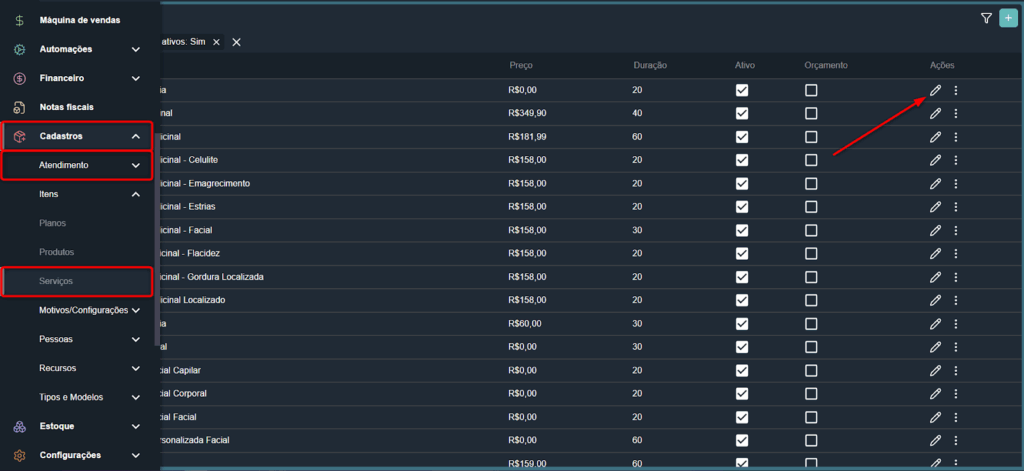Click the green plus add button
Viewport: 1024px width, 471px height.
pos(1007,18)
